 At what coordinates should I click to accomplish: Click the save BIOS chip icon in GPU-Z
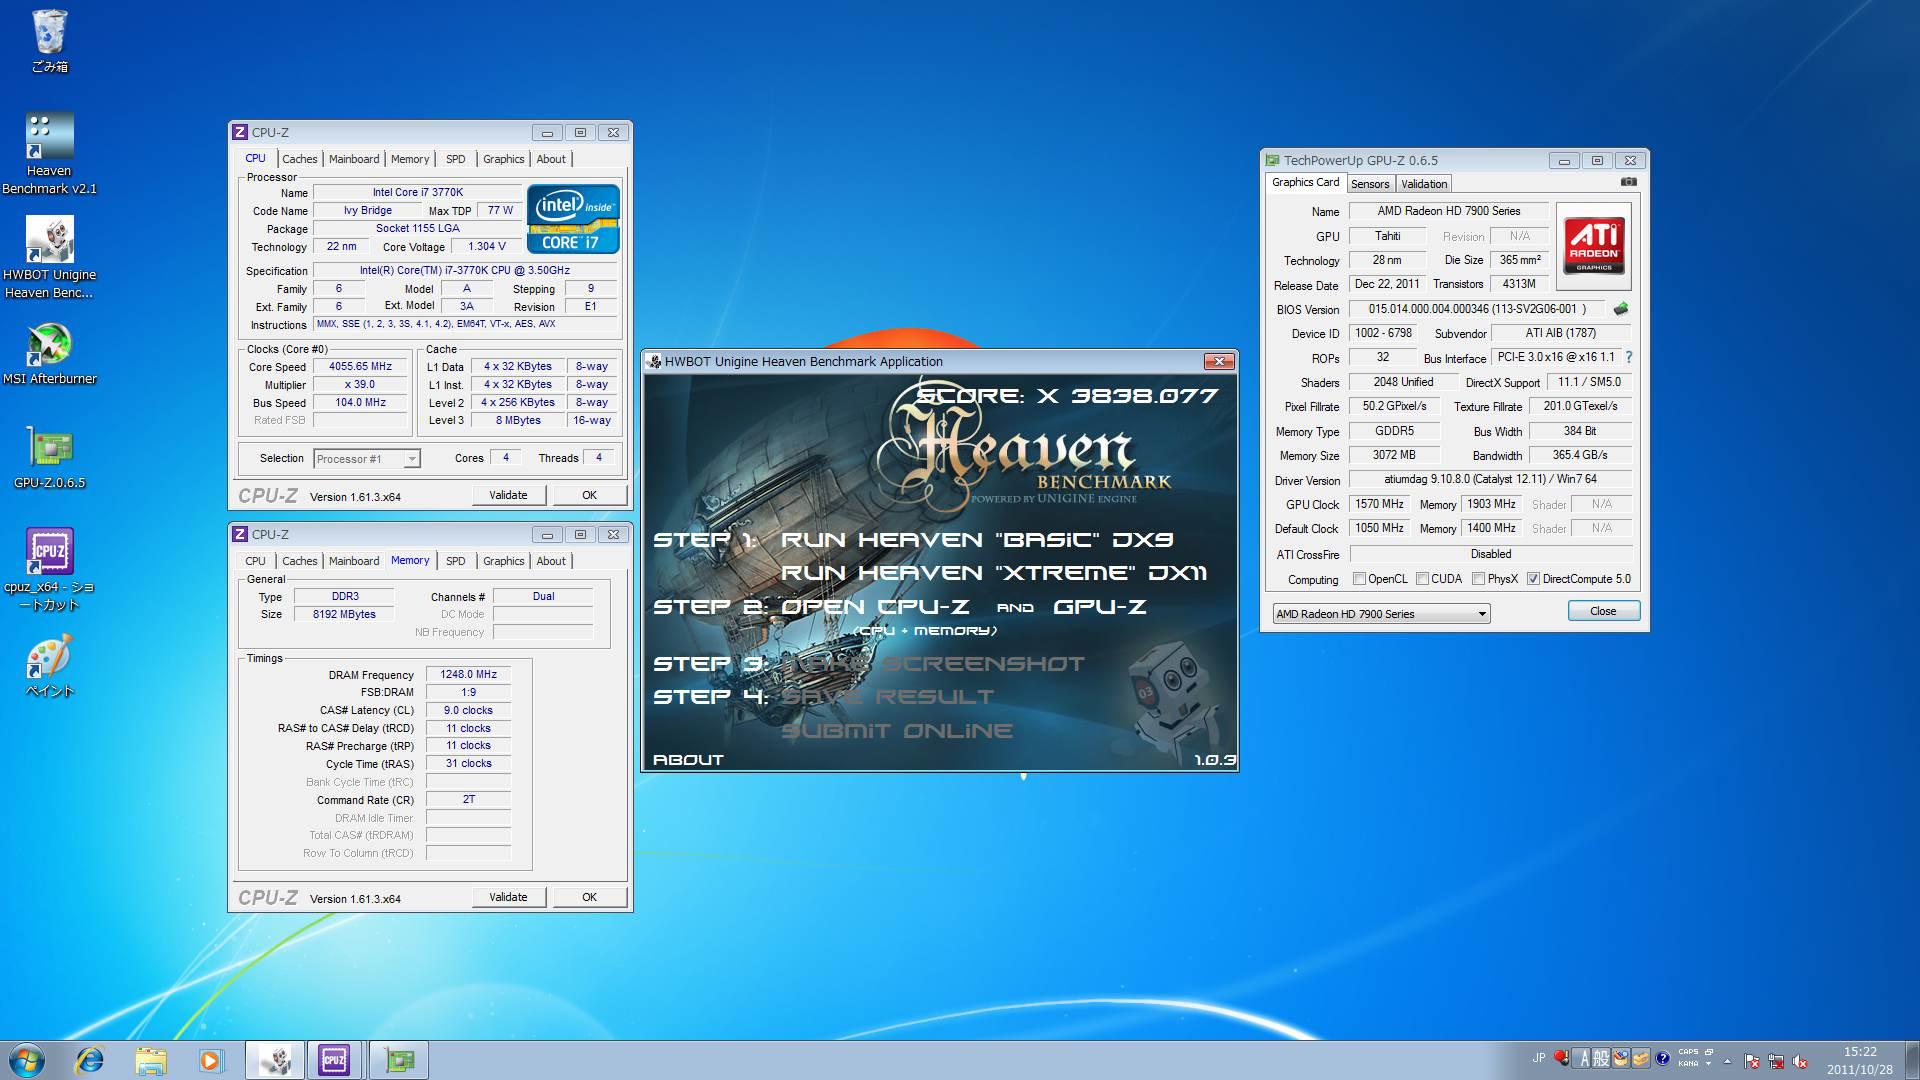[1621, 309]
